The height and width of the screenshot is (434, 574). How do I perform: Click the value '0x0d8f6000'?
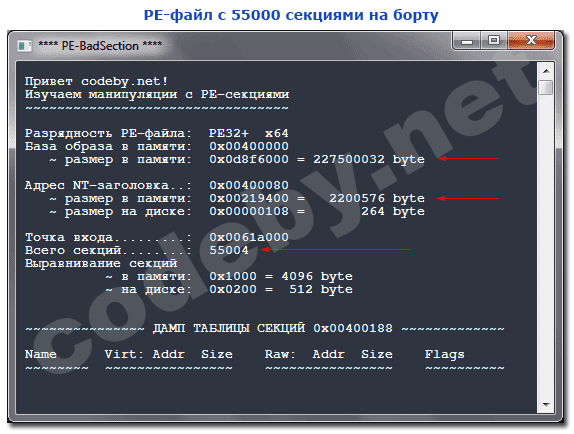tap(249, 160)
